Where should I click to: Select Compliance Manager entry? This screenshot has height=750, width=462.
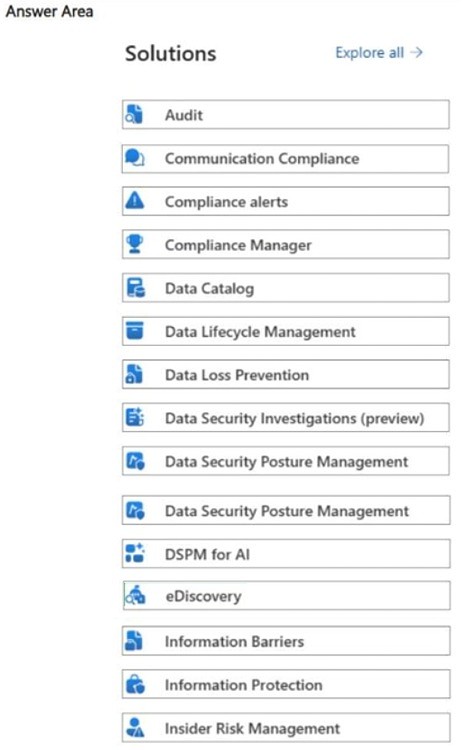[x=286, y=244]
